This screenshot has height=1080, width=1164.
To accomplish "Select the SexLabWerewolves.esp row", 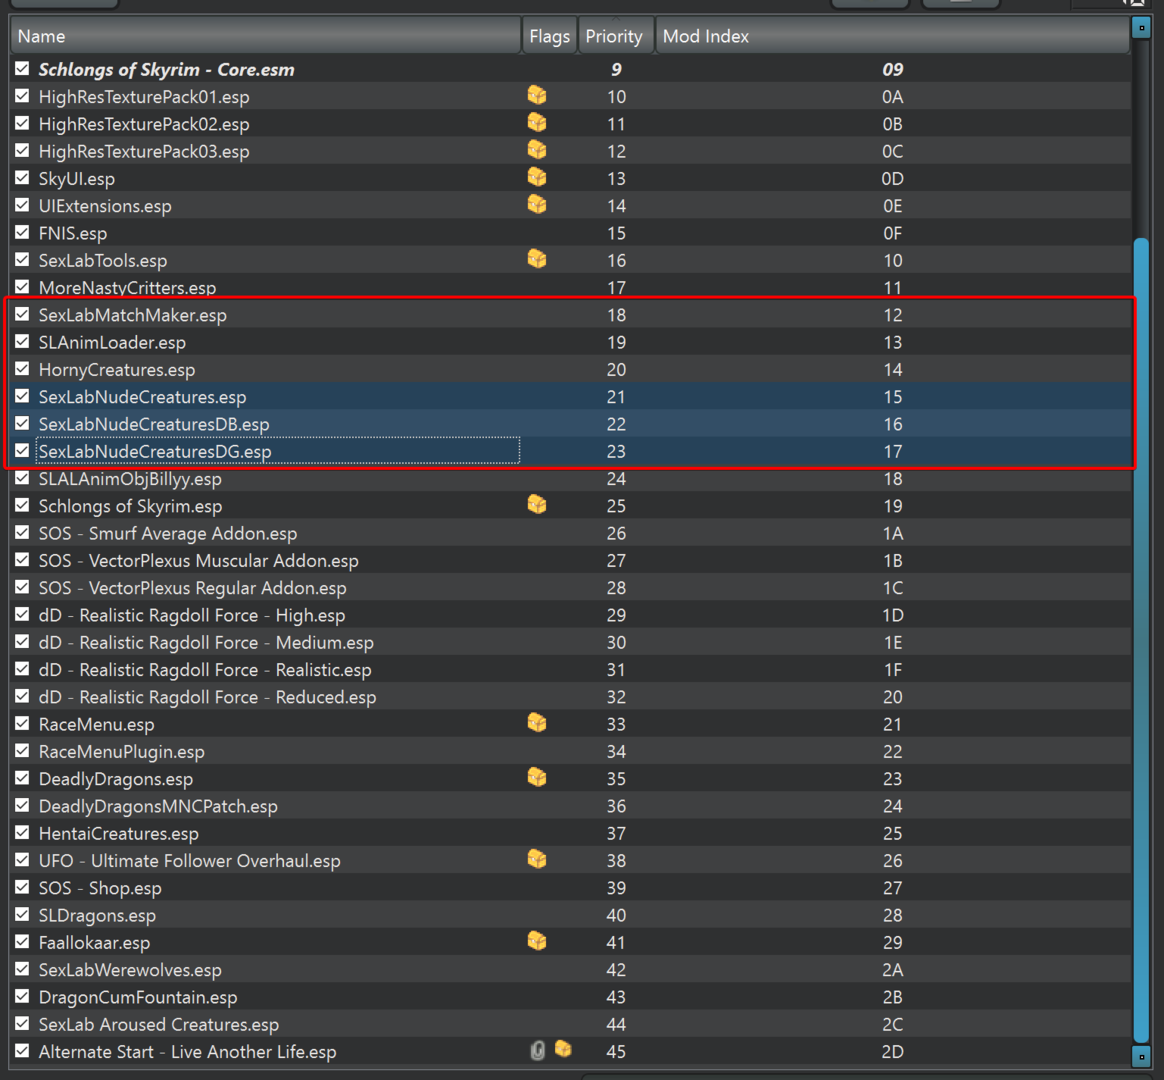I will coord(570,969).
